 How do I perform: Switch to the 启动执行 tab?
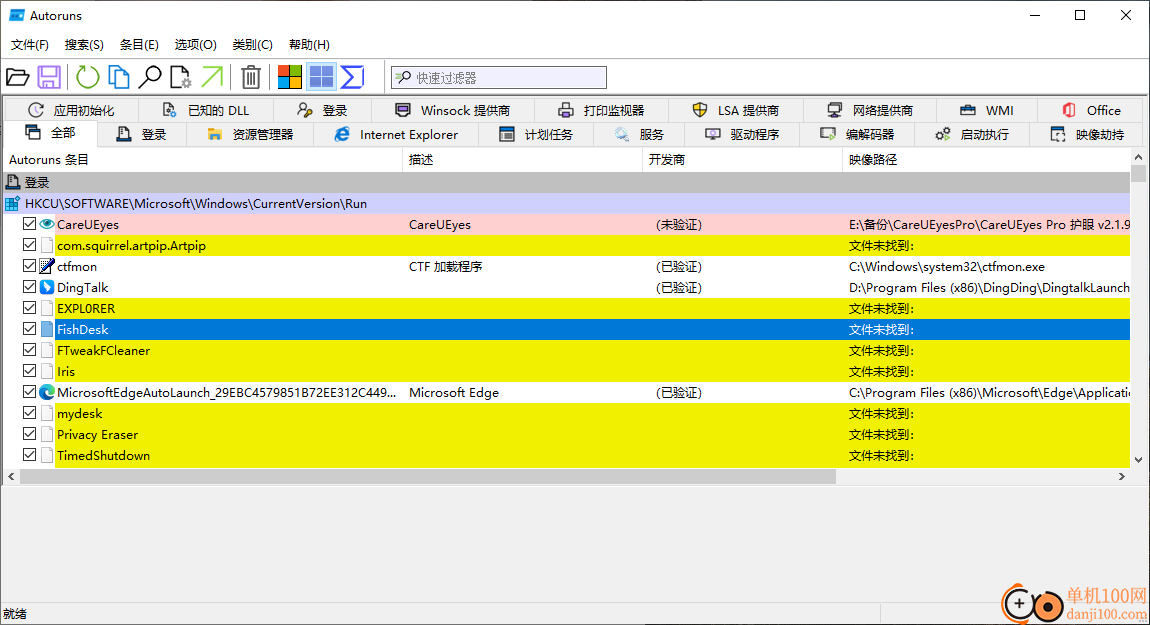click(972, 134)
